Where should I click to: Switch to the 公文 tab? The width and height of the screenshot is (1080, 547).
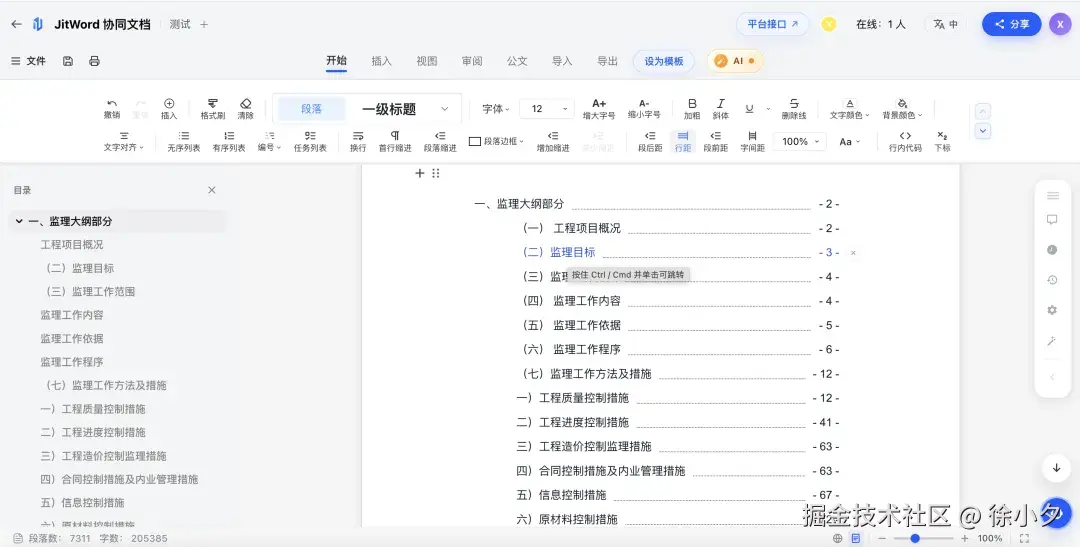coord(517,61)
